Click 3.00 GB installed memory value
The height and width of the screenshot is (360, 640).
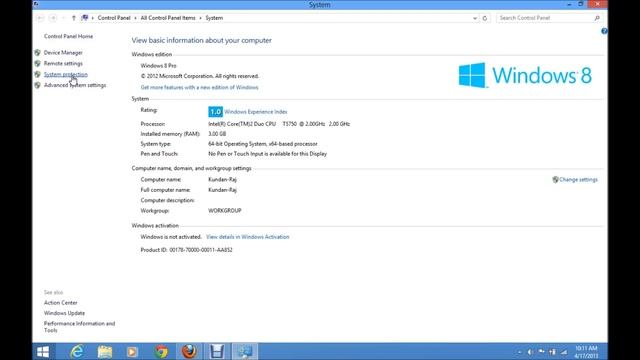(217, 134)
